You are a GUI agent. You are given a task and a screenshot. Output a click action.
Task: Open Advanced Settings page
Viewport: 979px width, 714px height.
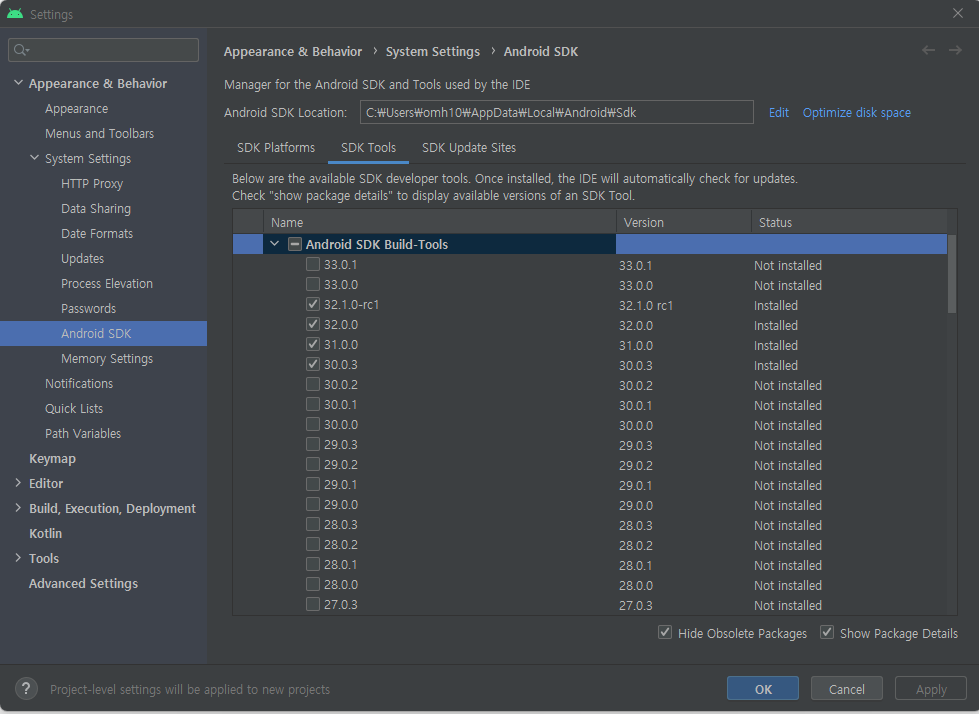(83, 583)
